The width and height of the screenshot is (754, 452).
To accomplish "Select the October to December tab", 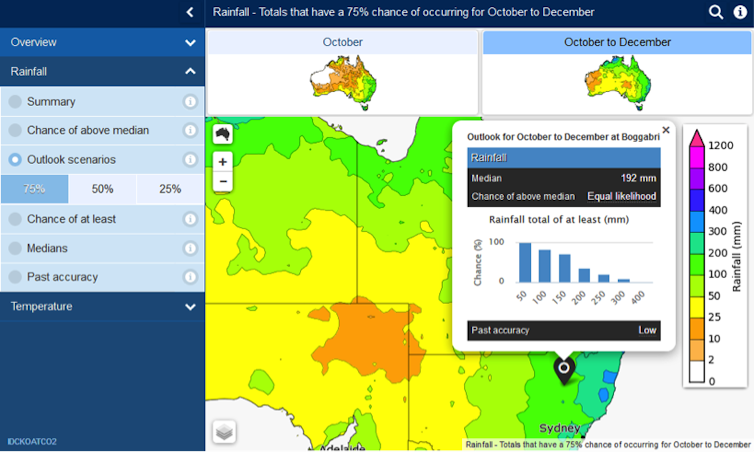I will 617,43.
